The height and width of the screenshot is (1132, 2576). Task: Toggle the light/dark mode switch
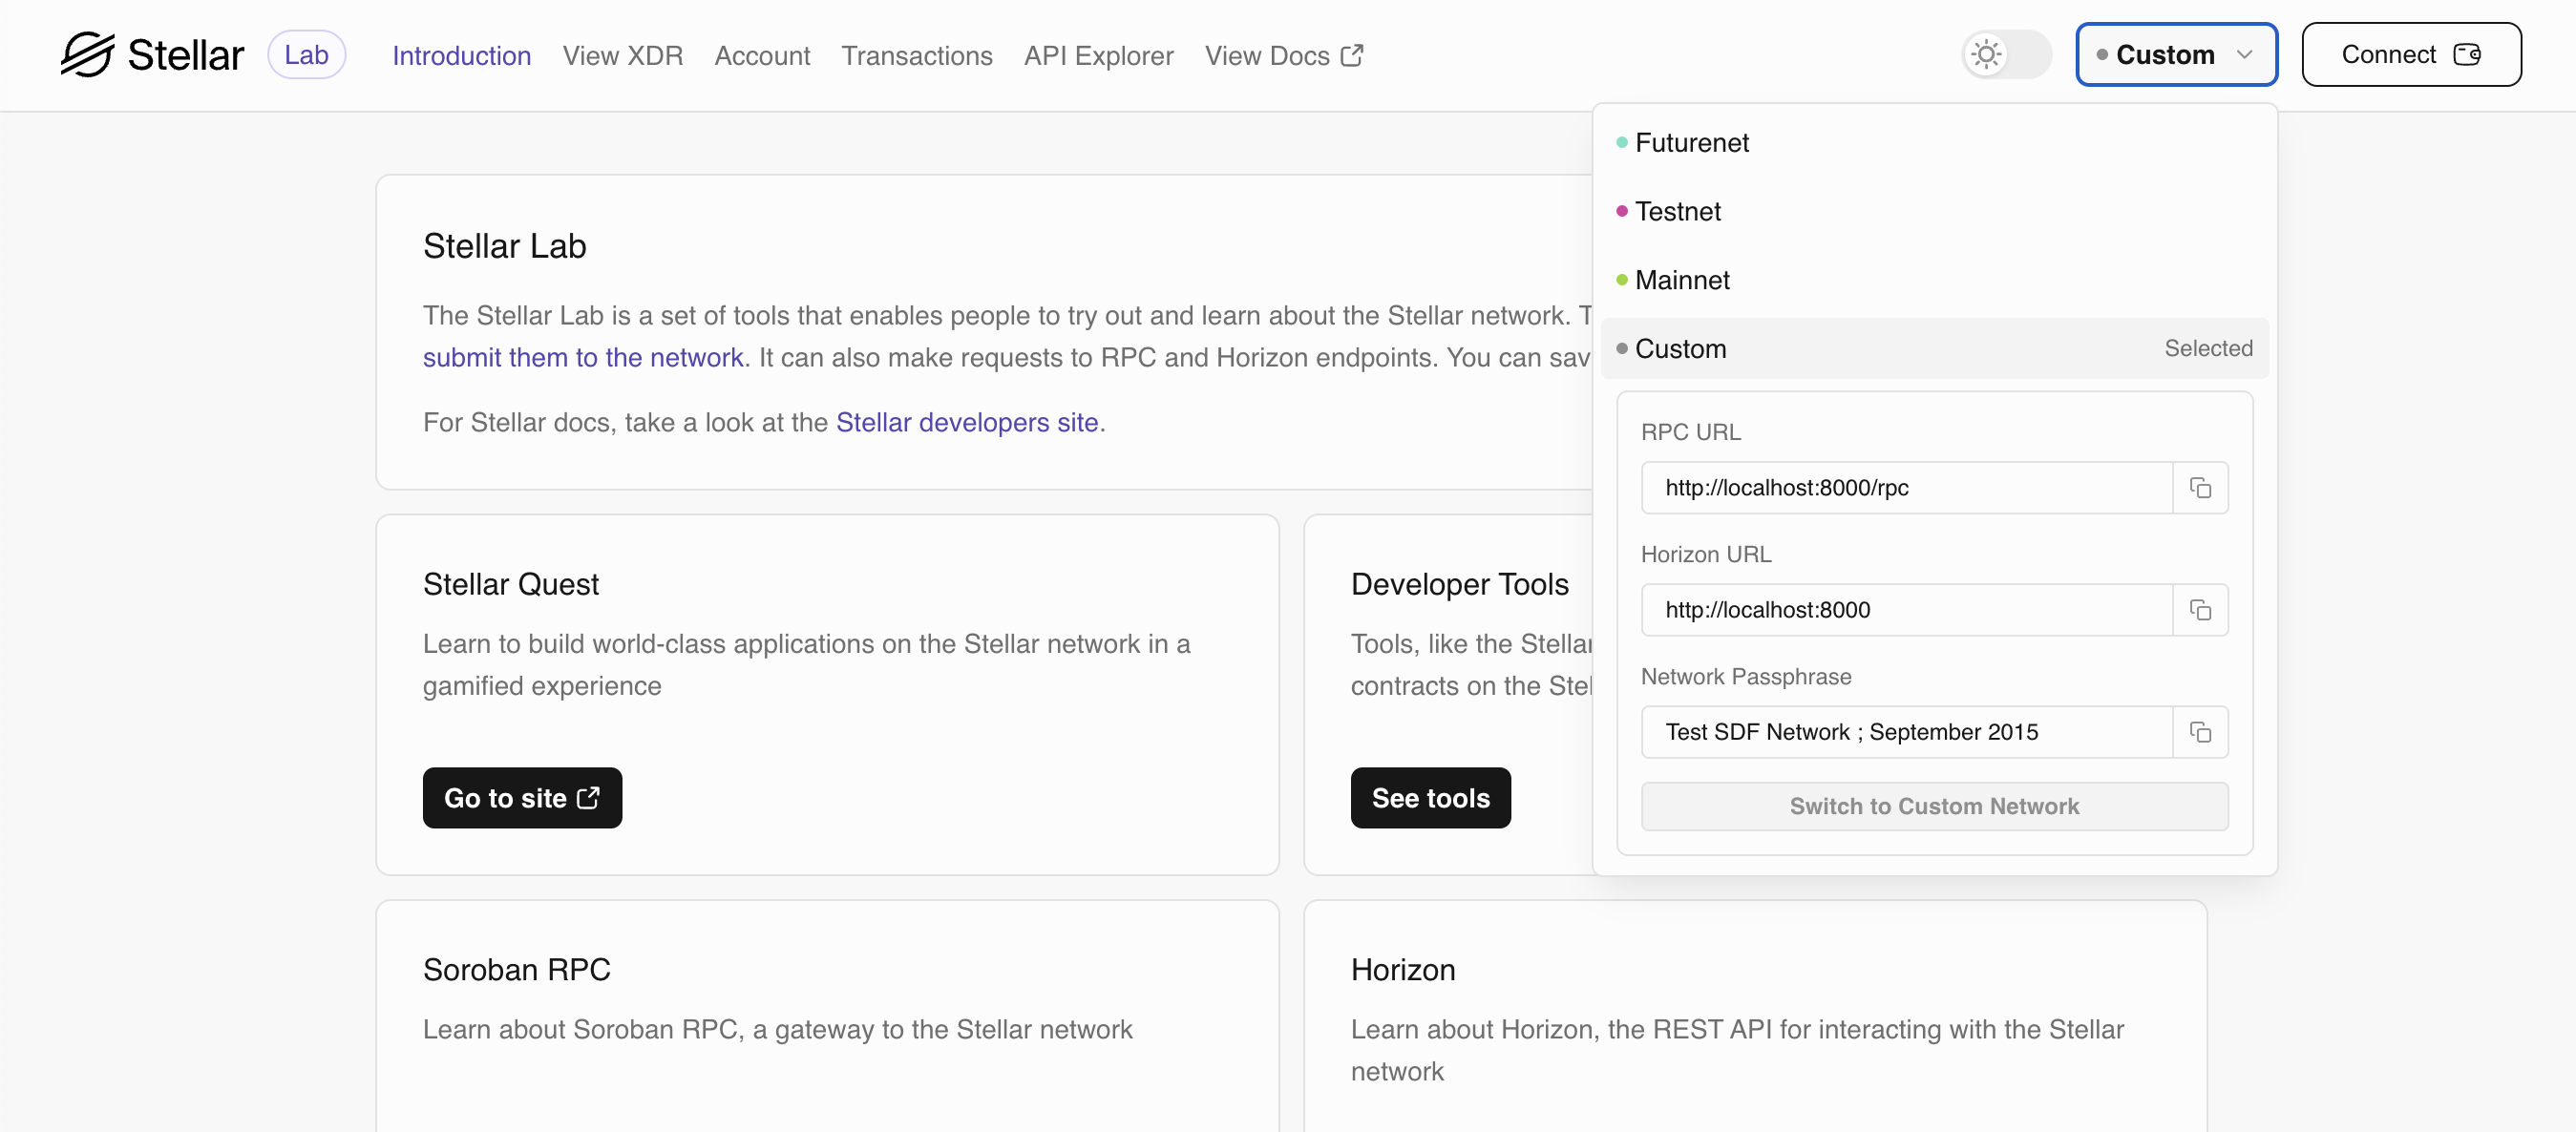pyautogui.click(x=2004, y=54)
